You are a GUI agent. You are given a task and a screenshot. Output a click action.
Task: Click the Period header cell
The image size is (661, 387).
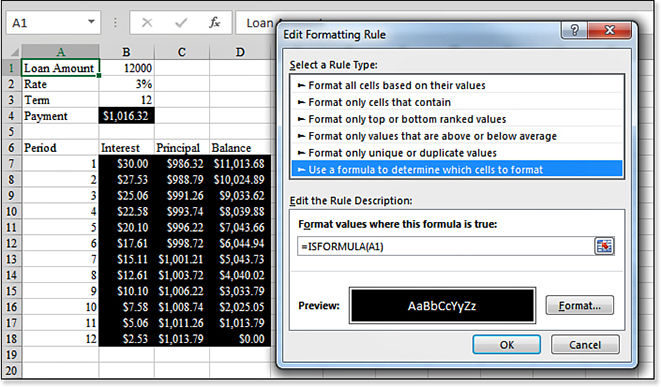click(60, 148)
